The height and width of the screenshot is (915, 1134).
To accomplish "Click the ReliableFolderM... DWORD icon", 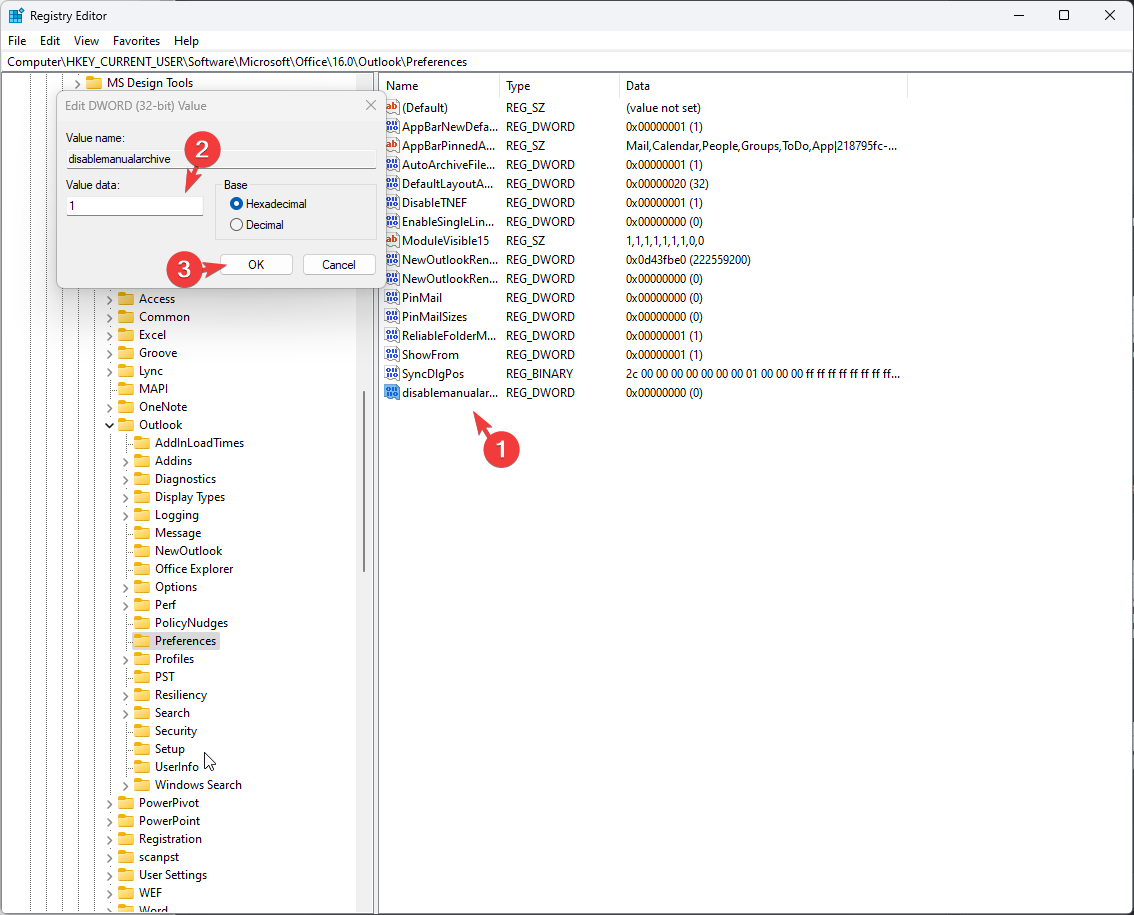I will click(392, 336).
